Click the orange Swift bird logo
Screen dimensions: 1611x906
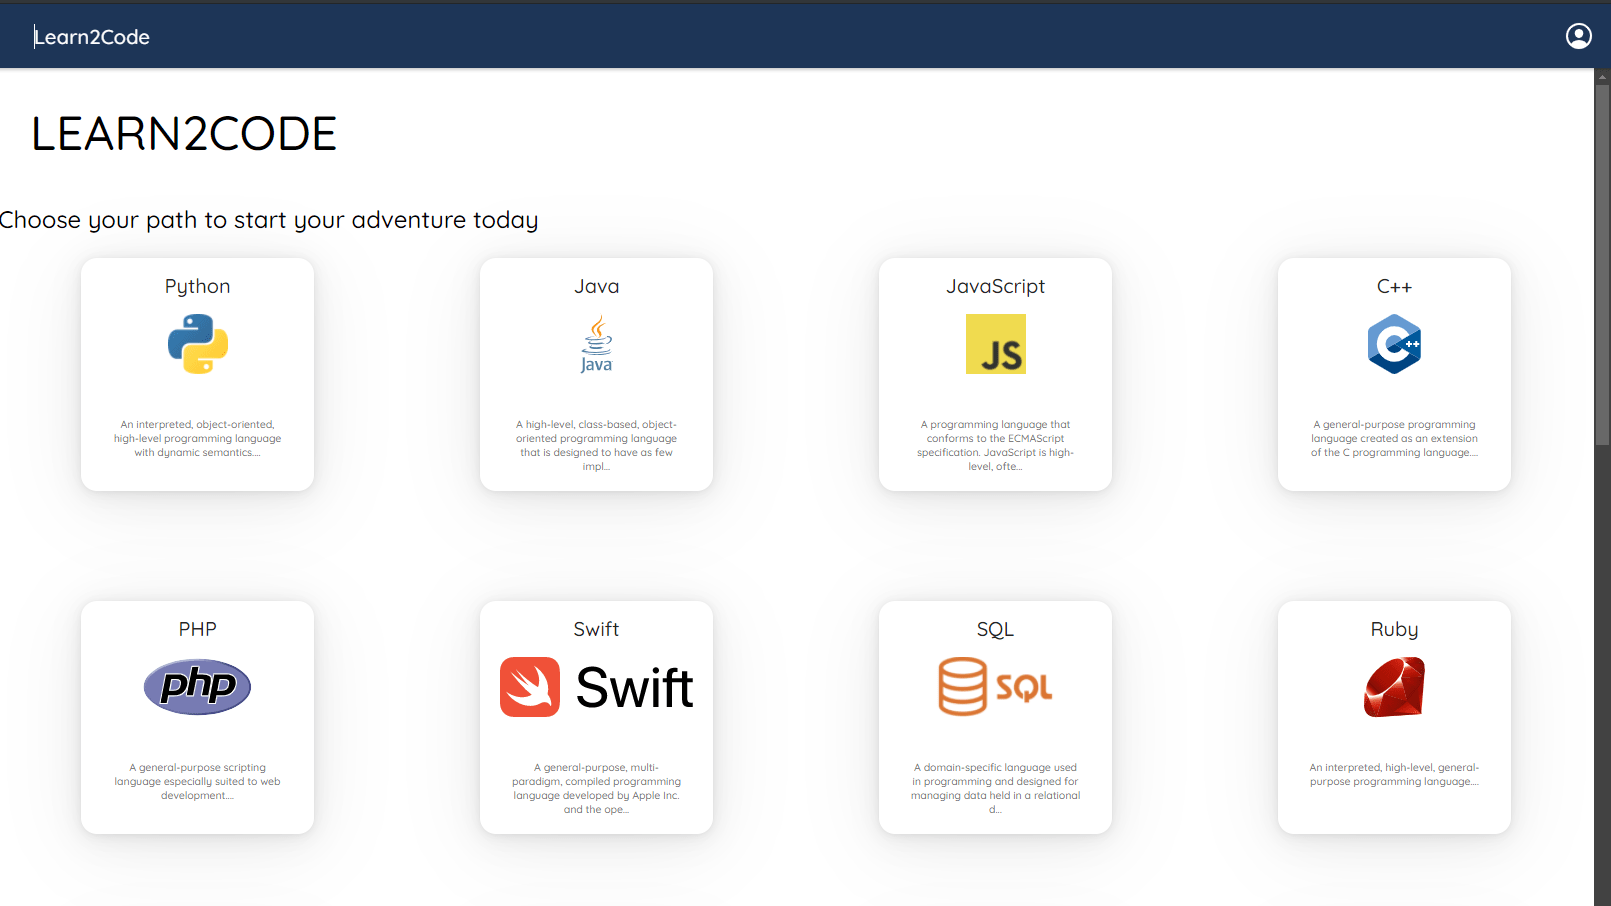coord(597,687)
